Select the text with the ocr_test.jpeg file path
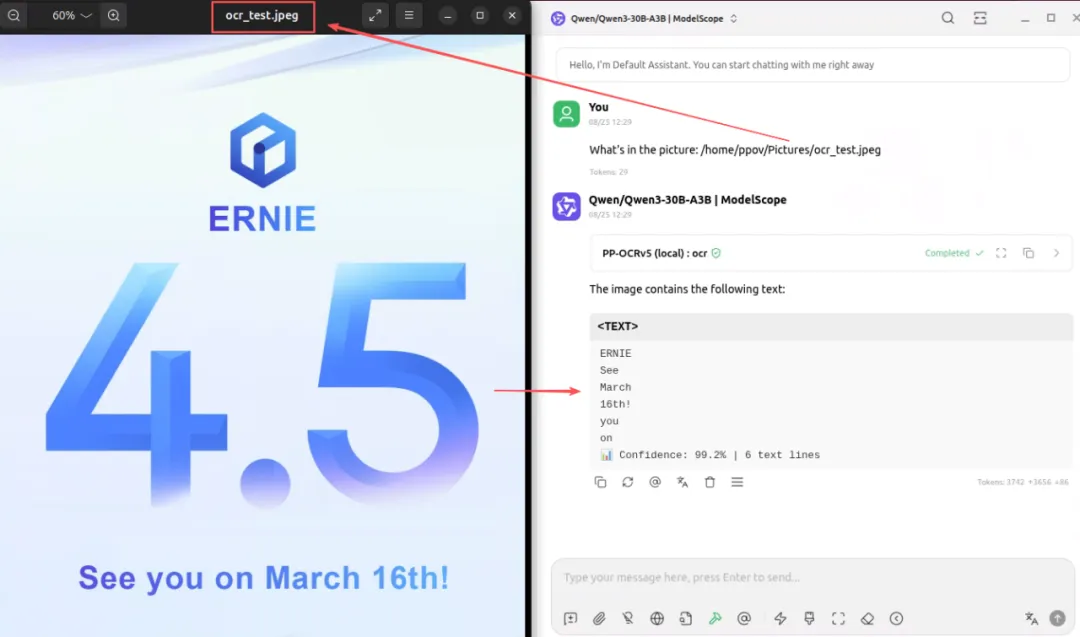The image size is (1080, 637). pos(791,149)
